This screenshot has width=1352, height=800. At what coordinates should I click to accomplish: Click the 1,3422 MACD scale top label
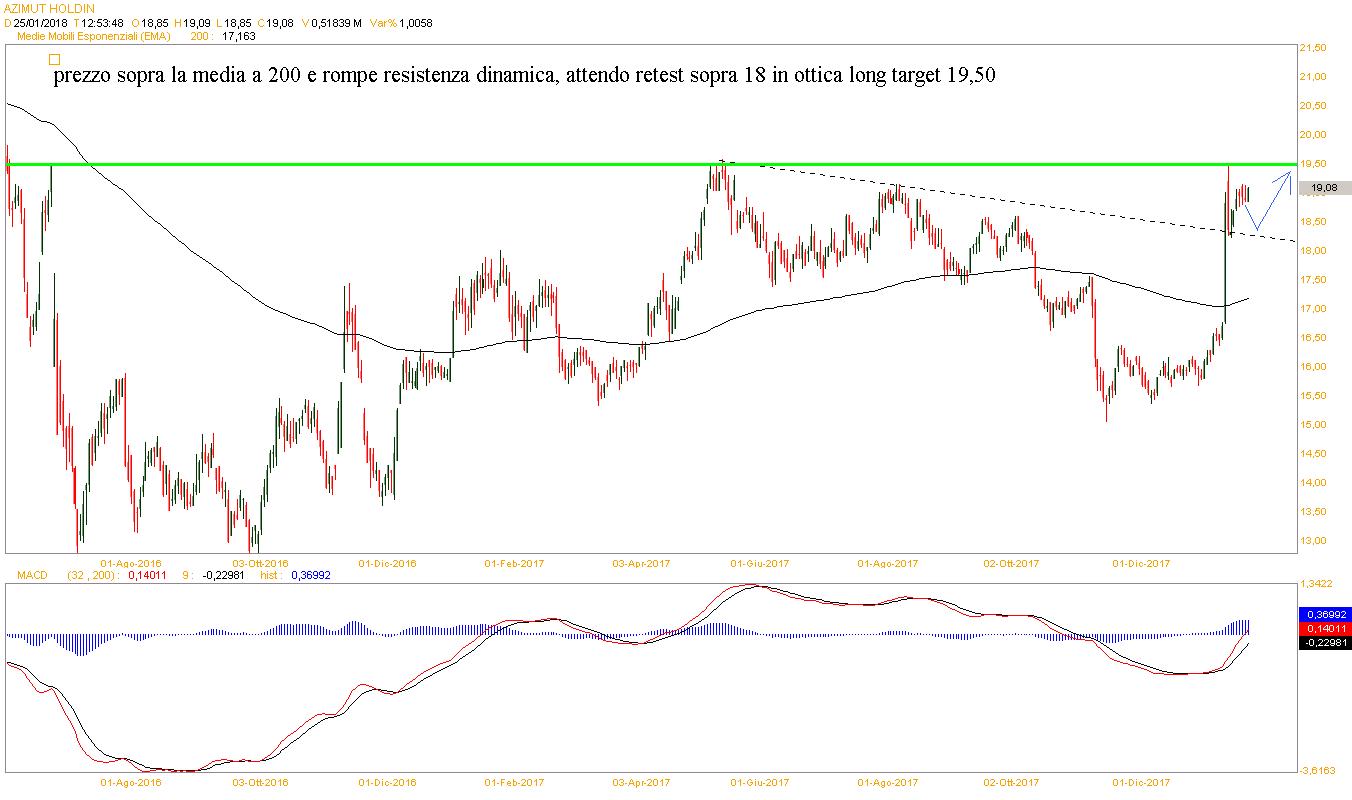pos(1315,584)
